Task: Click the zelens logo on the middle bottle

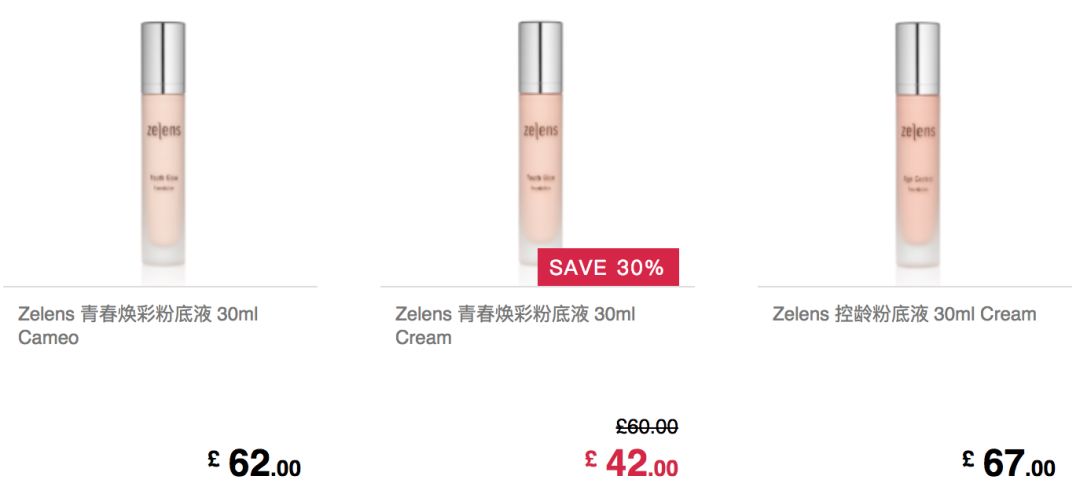Action: pyautogui.click(x=541, y=130)
